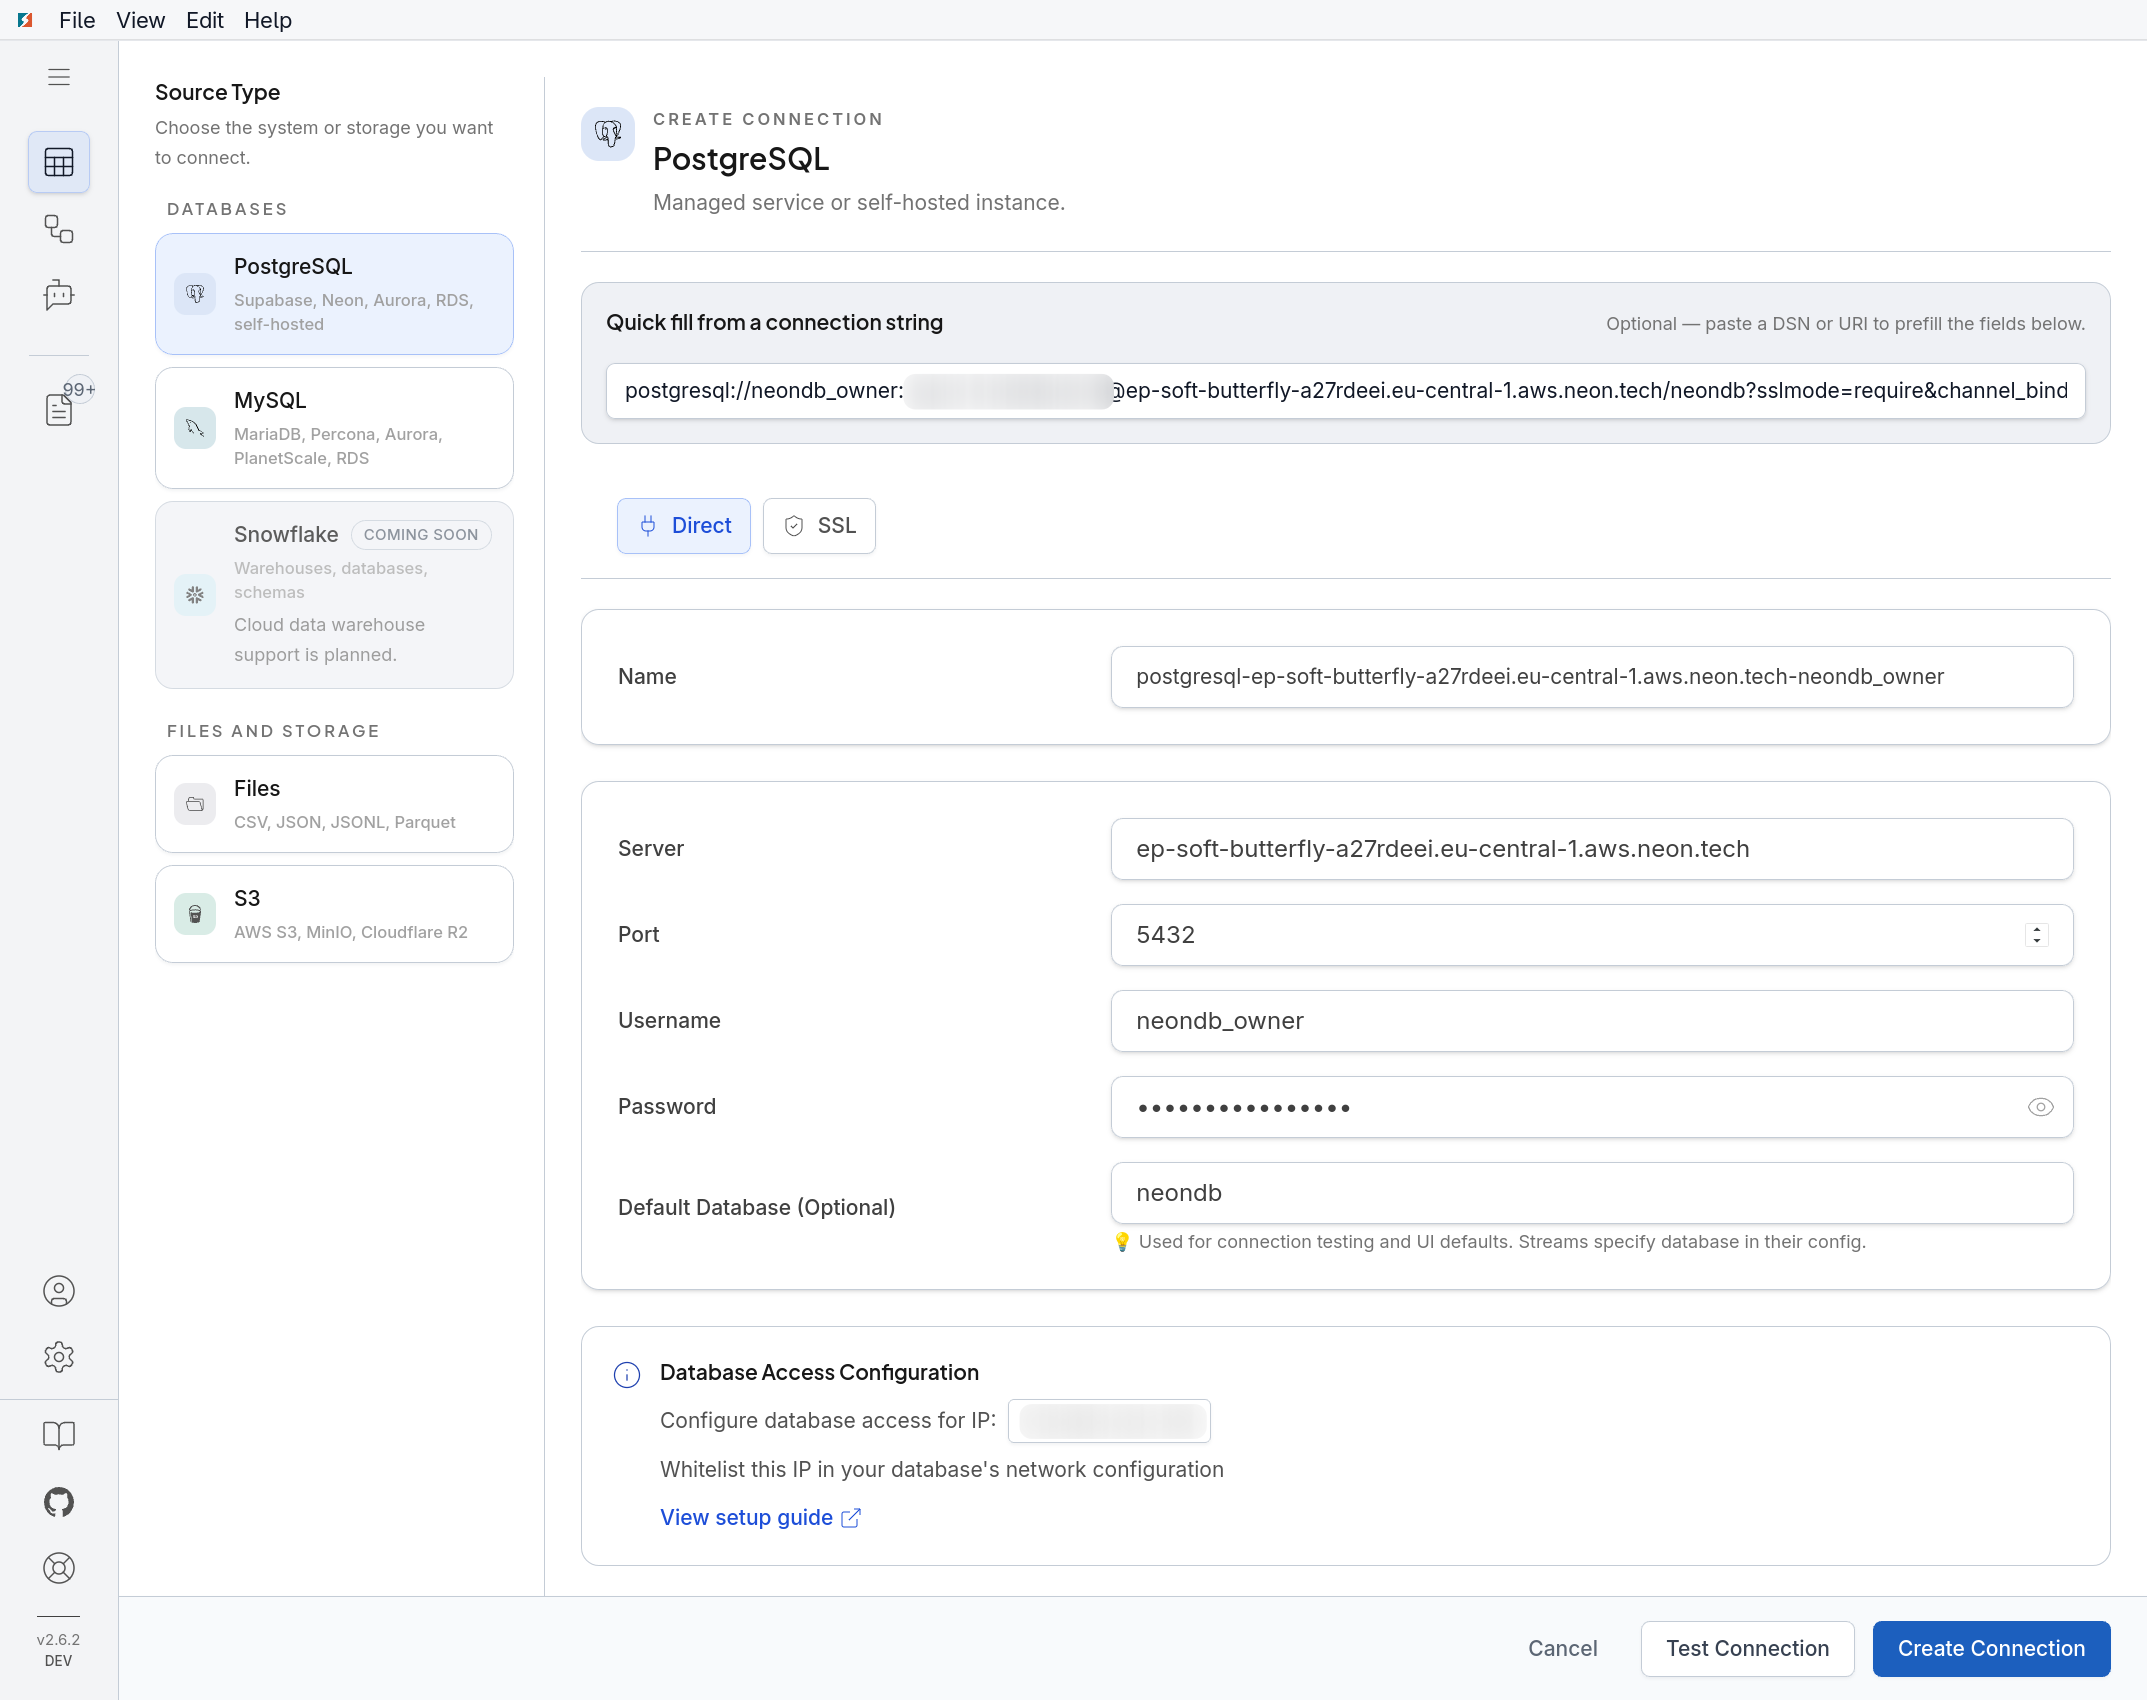
Task: Click the Test Connection button
Action: tap(1747, 1648)
